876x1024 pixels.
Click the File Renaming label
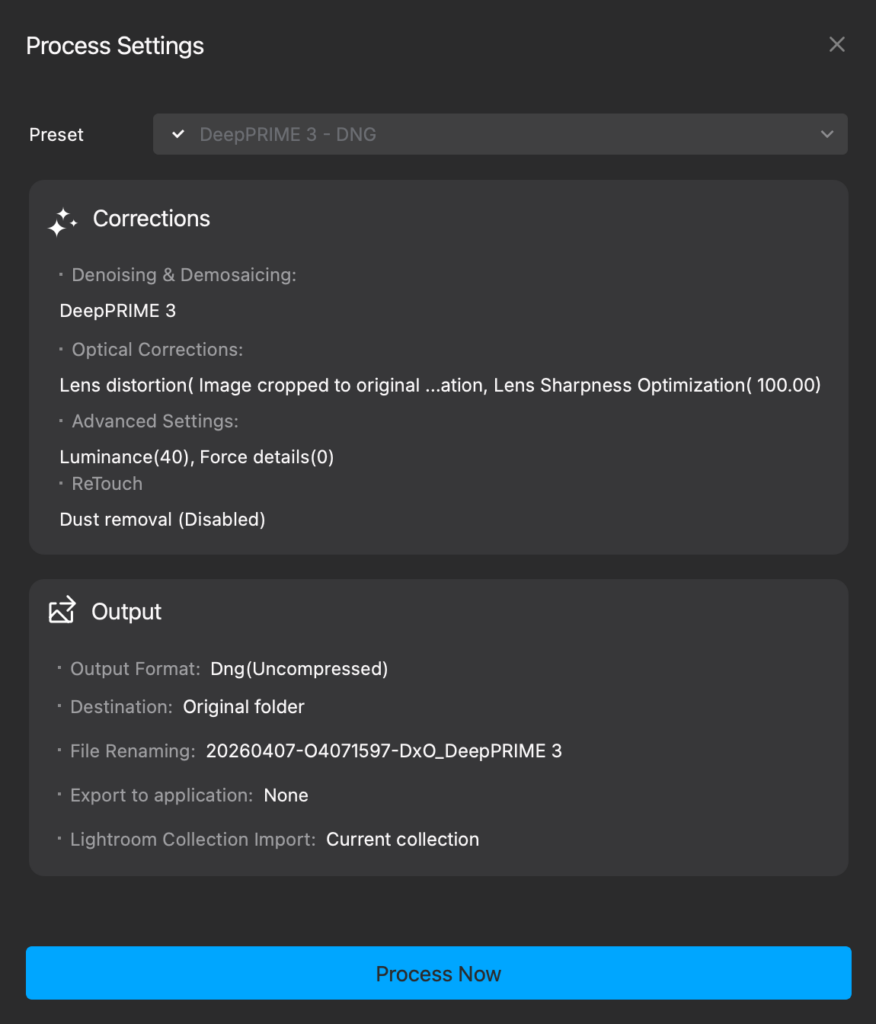[133, 751]
